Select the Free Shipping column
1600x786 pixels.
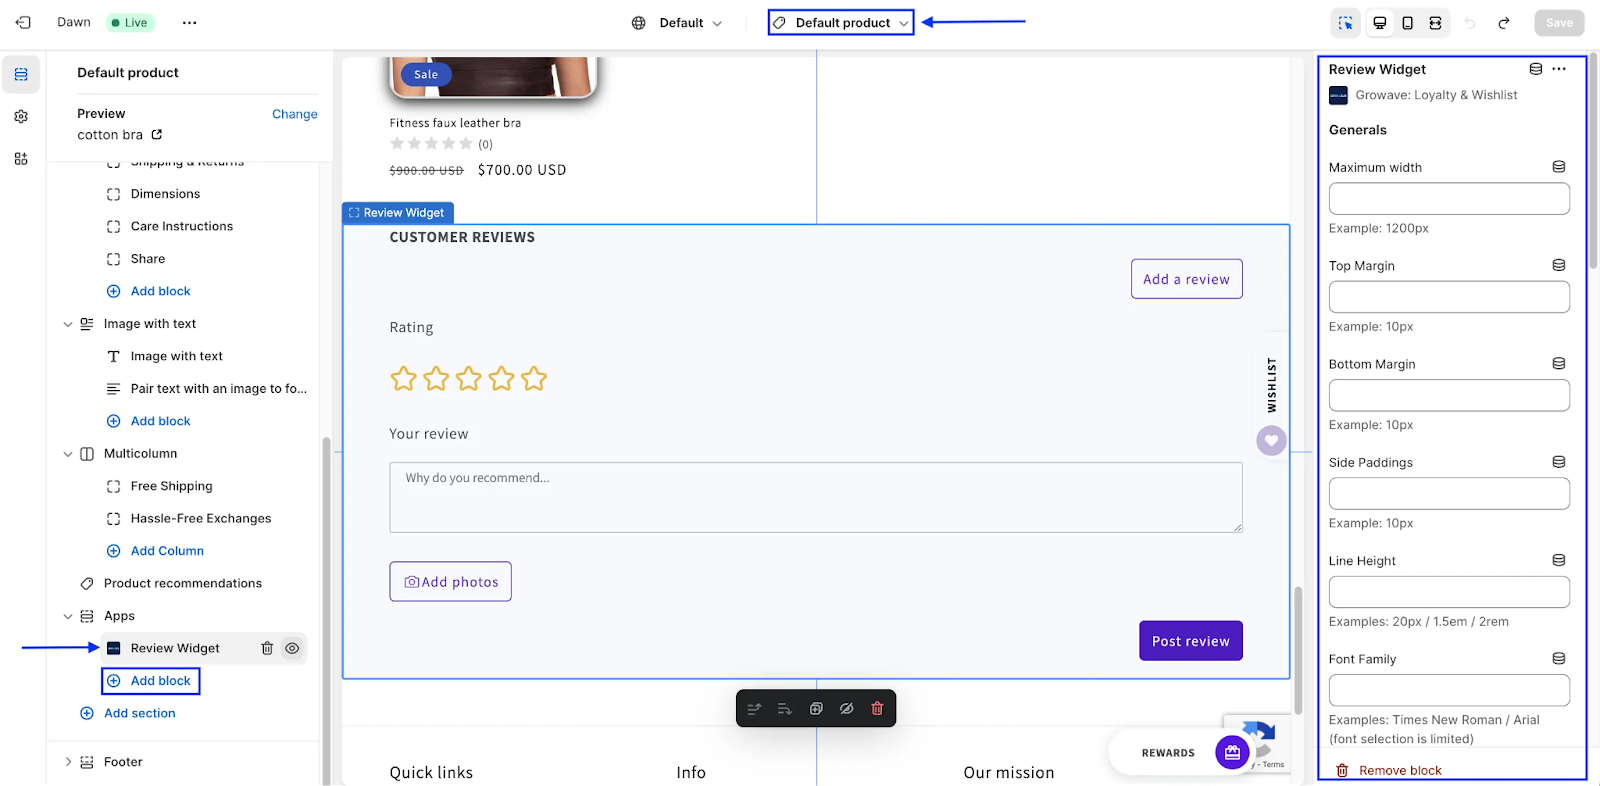coord(172,486)
